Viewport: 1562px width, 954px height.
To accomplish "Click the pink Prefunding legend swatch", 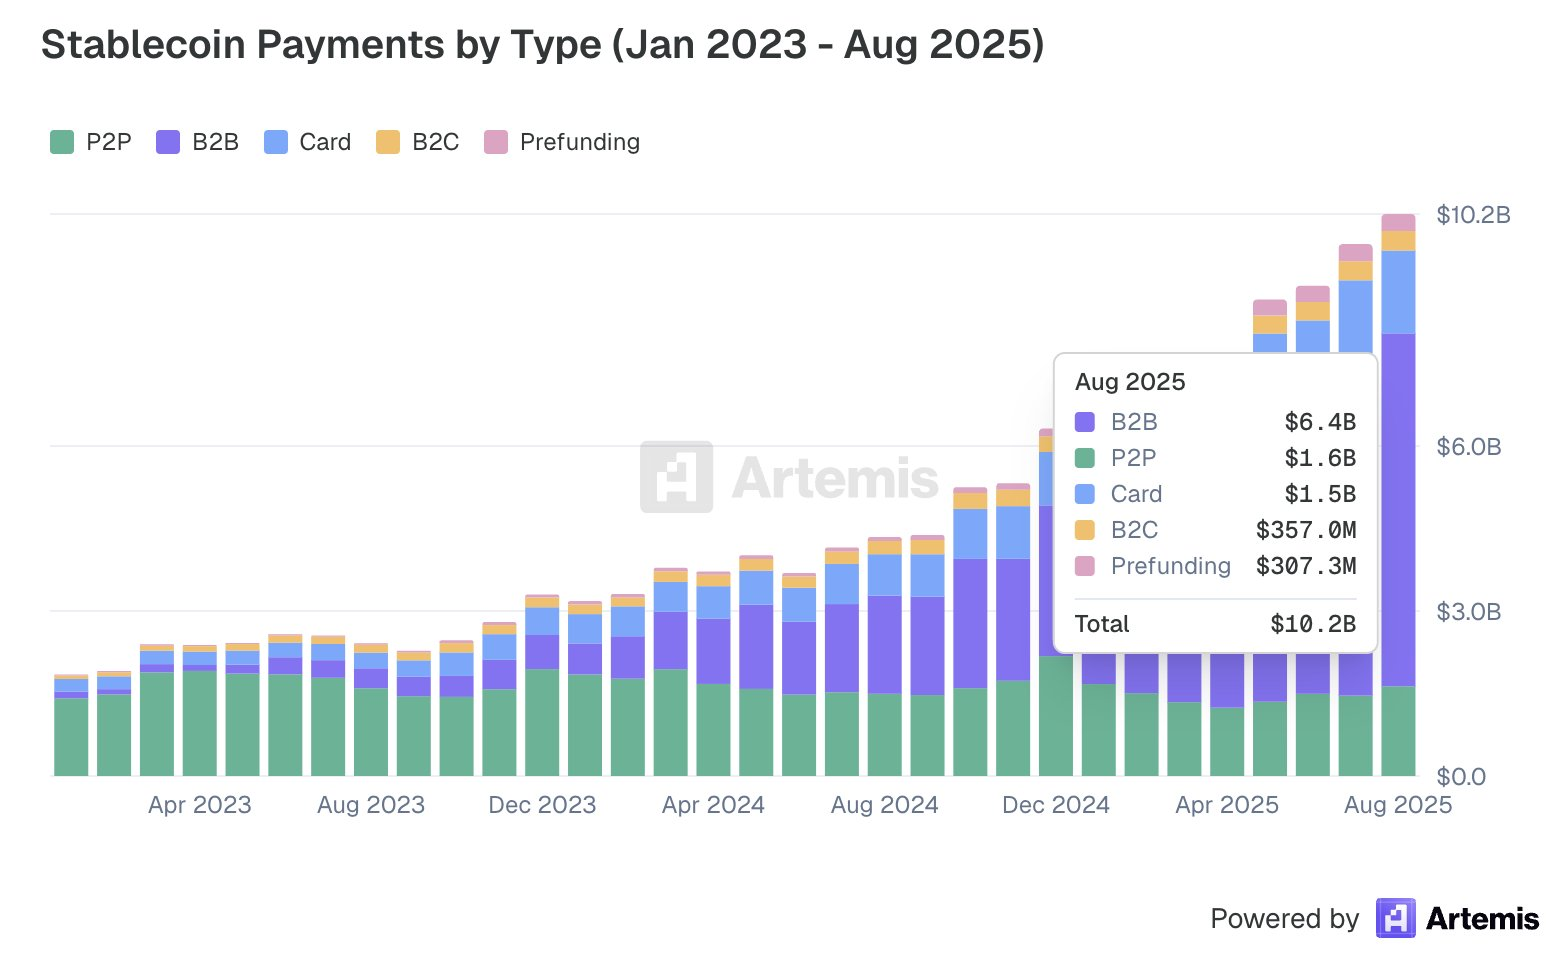I will coord(494,142).
